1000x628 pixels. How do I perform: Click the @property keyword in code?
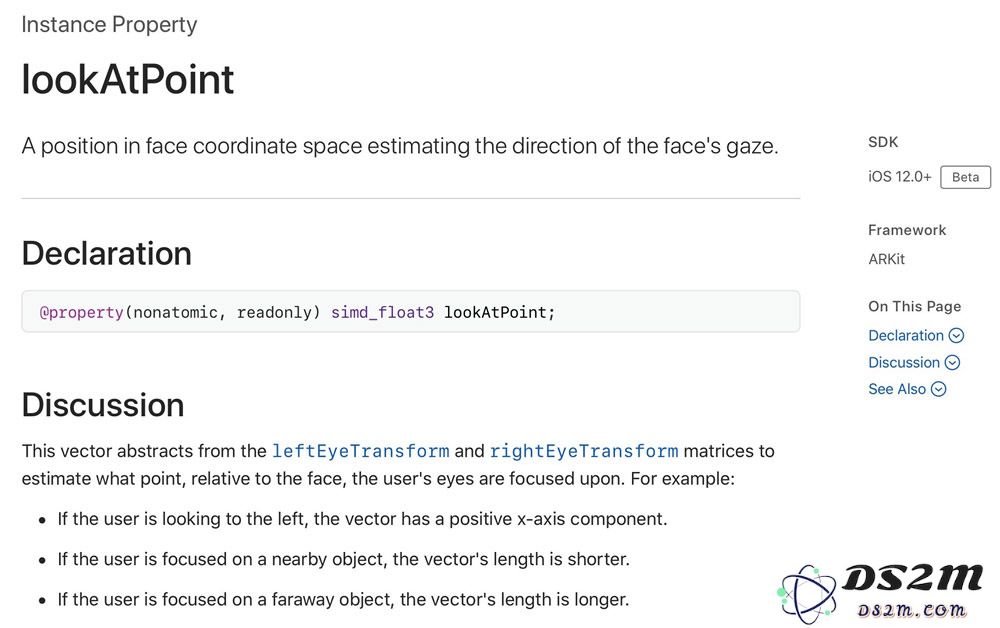pyautogui.click(x=81, y=312)
